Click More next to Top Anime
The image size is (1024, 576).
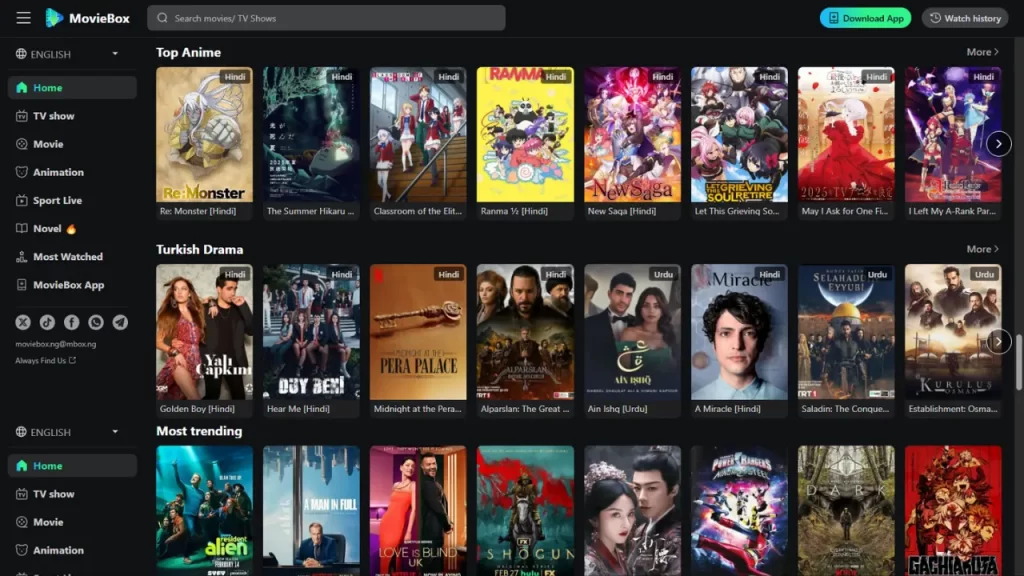pyautogui.click(x=983, y=52)
